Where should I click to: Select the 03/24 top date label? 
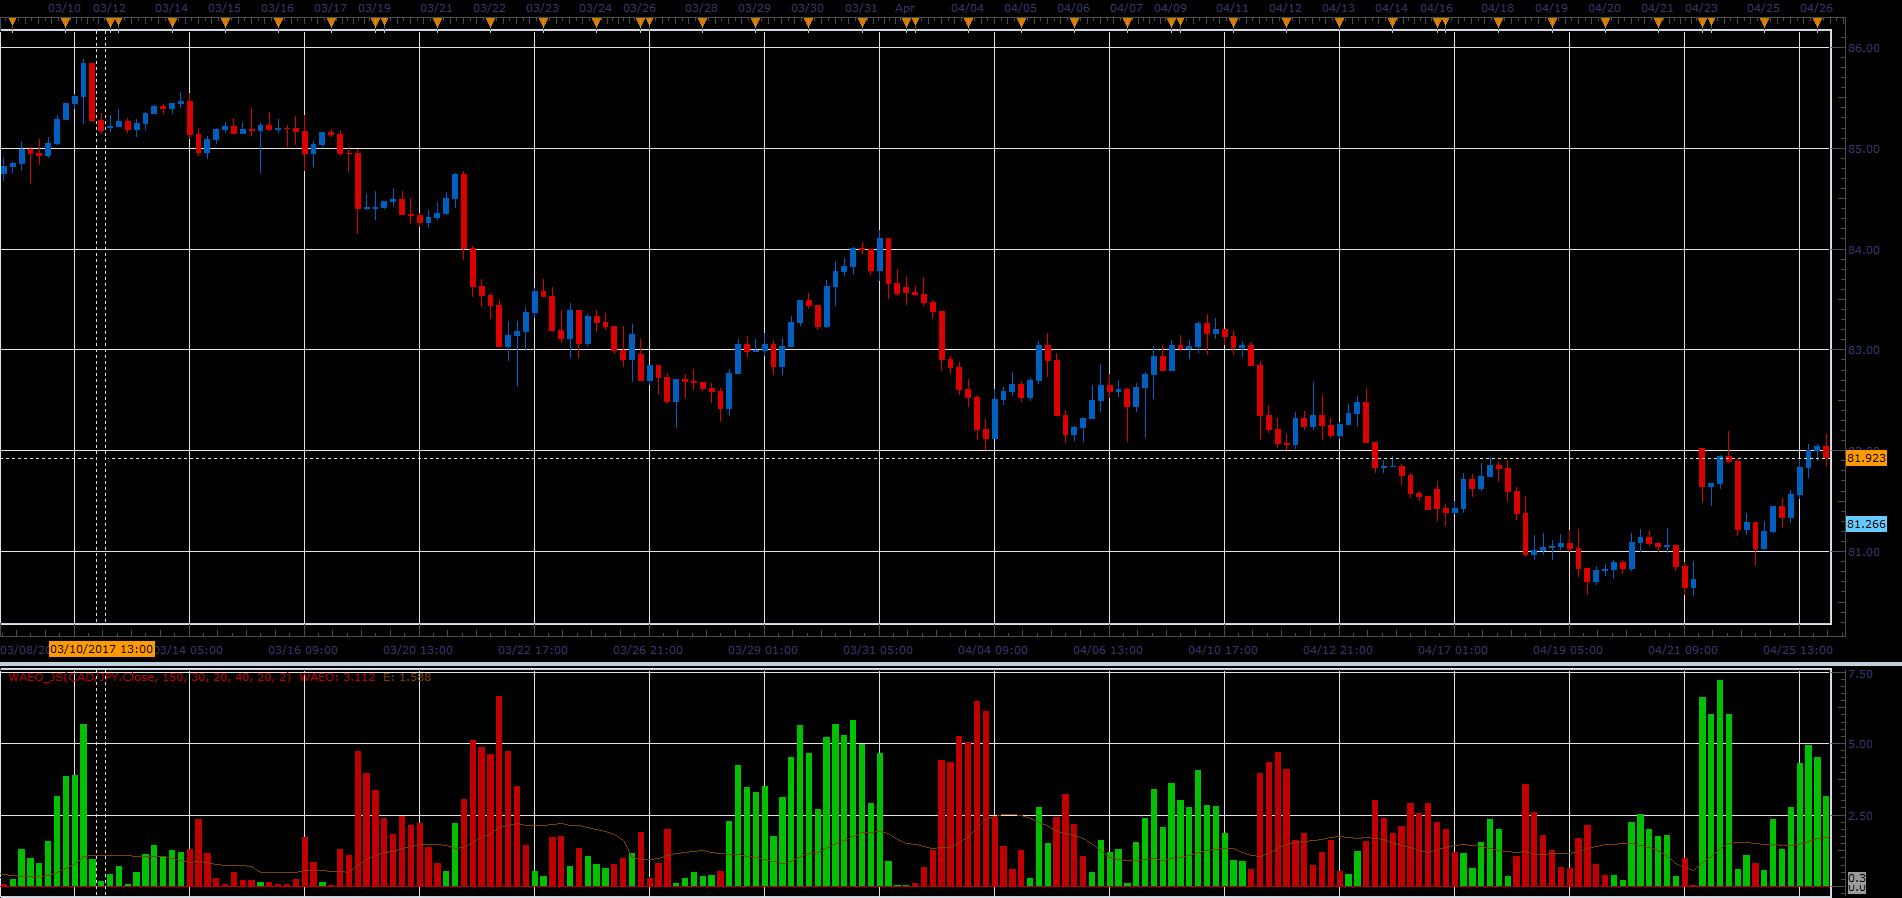[596, 8]
